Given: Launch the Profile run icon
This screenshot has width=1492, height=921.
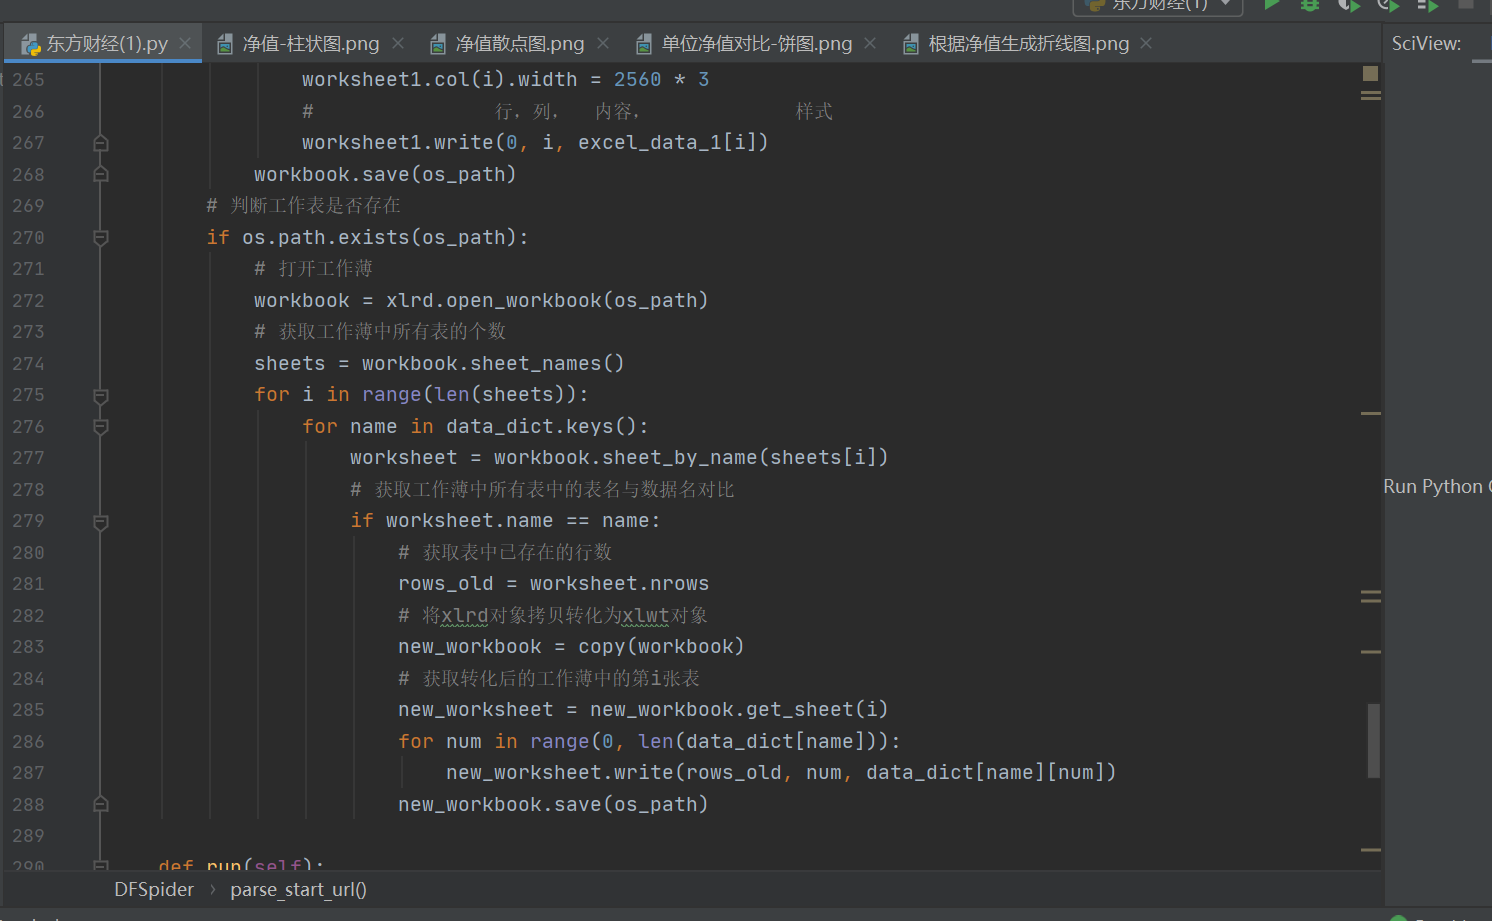Looking at the screenshot, I should [1388, 4].
